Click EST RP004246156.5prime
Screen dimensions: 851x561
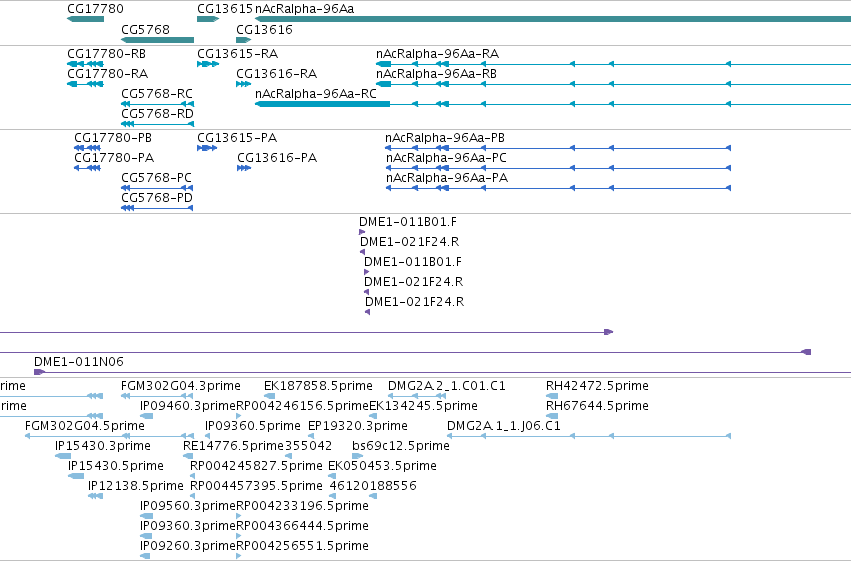click(x=303, y=406)
